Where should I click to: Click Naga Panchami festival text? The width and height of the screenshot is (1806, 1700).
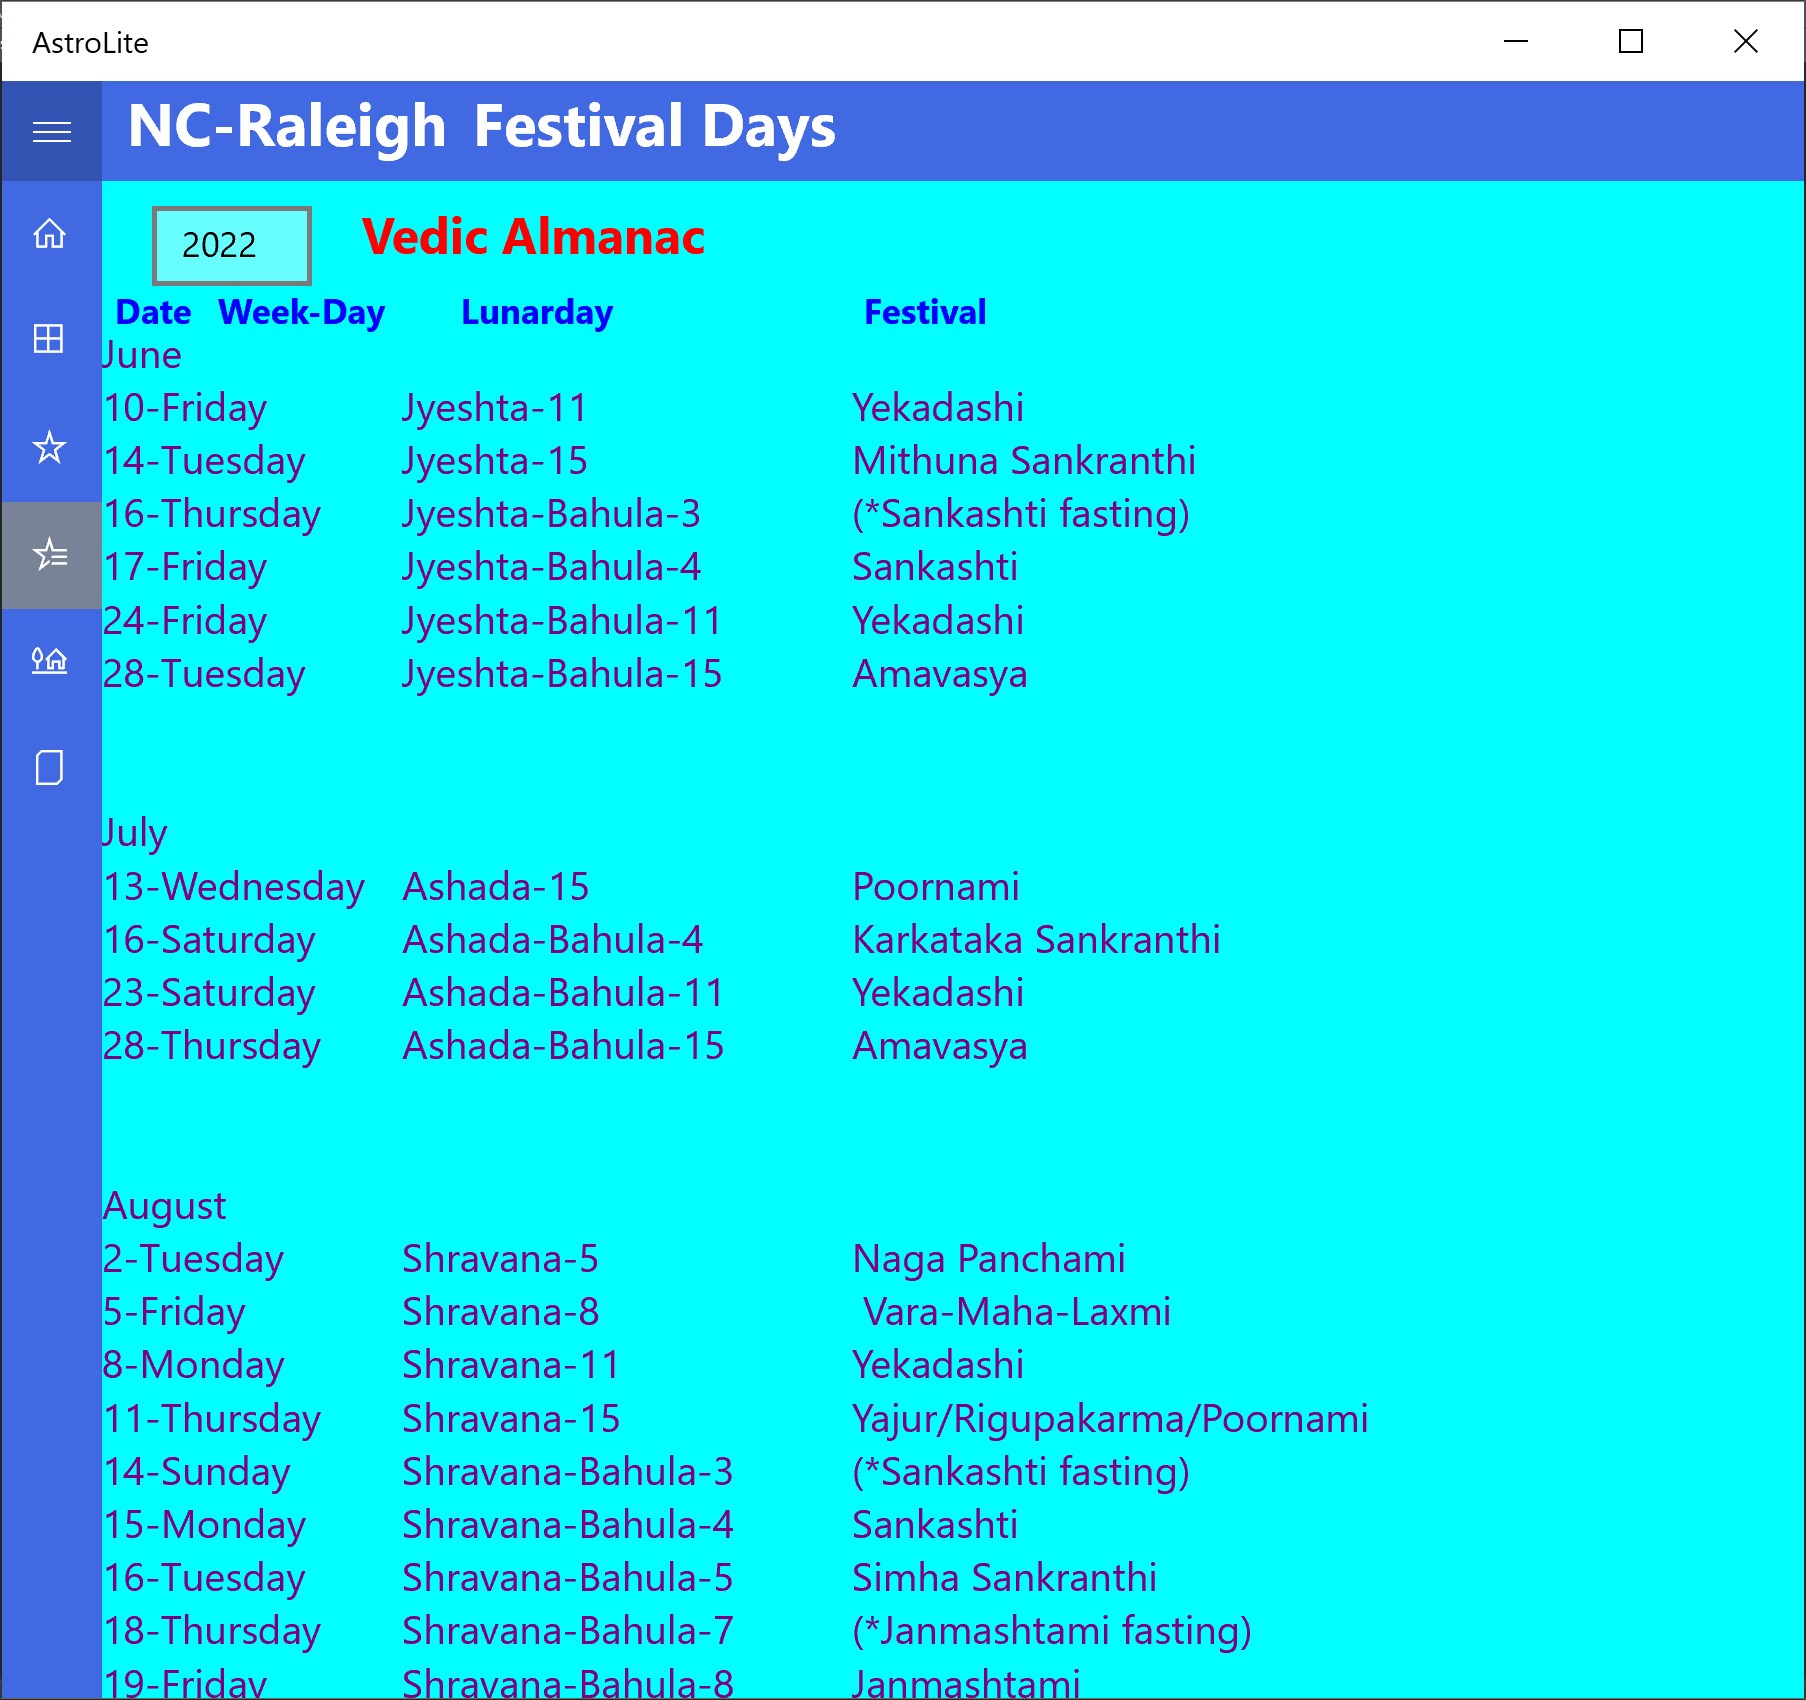[x=989, y=1259]
